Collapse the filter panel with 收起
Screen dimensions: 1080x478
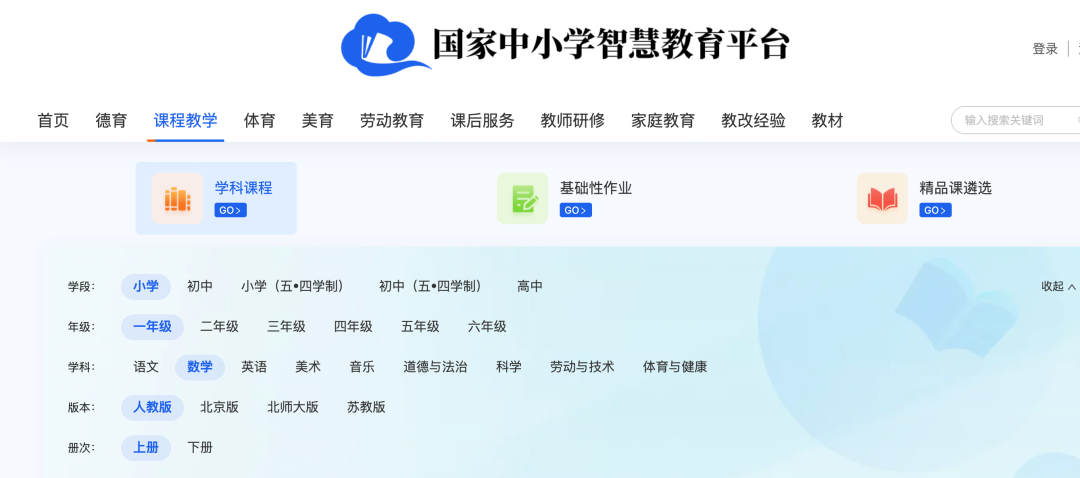1058,287
